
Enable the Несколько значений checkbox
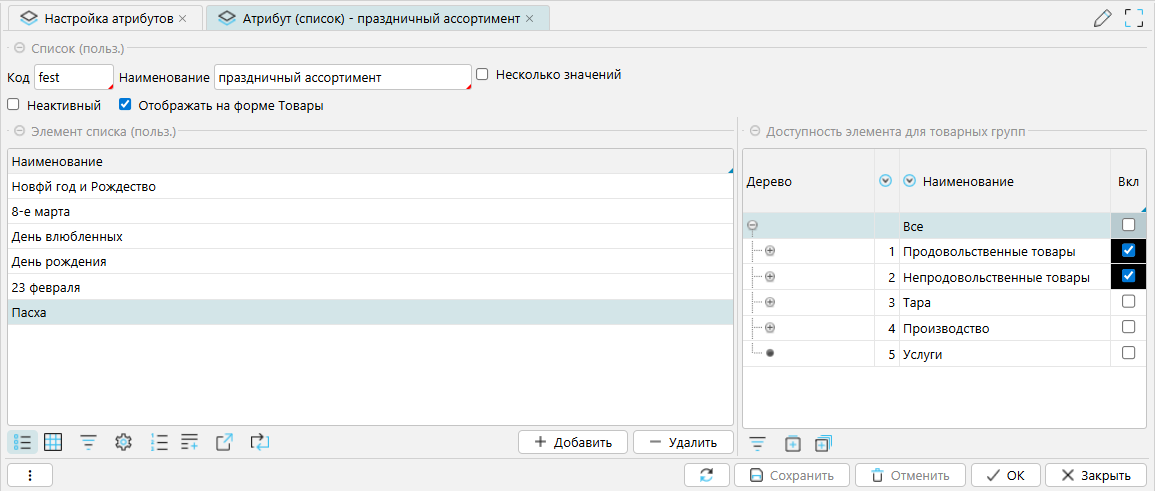(x=482, y=75)
